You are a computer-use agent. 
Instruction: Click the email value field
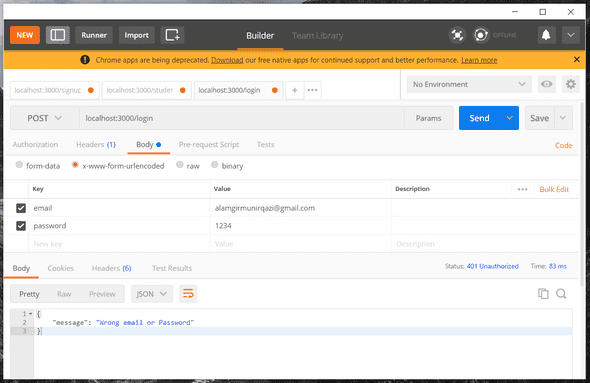pos(300,208)
